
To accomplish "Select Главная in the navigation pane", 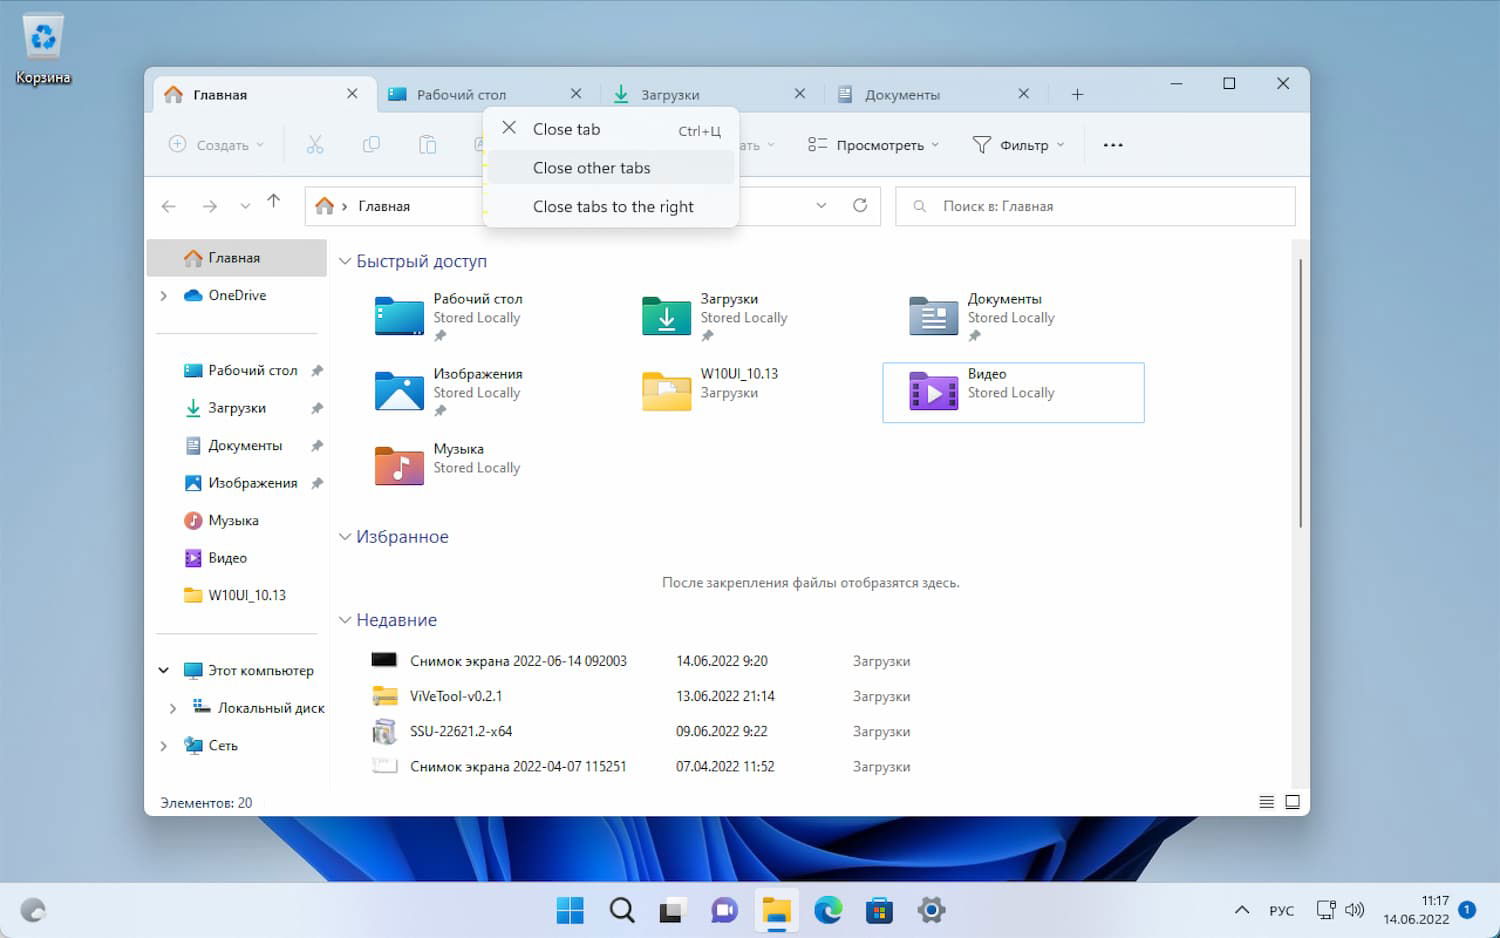I will point(237,258).
